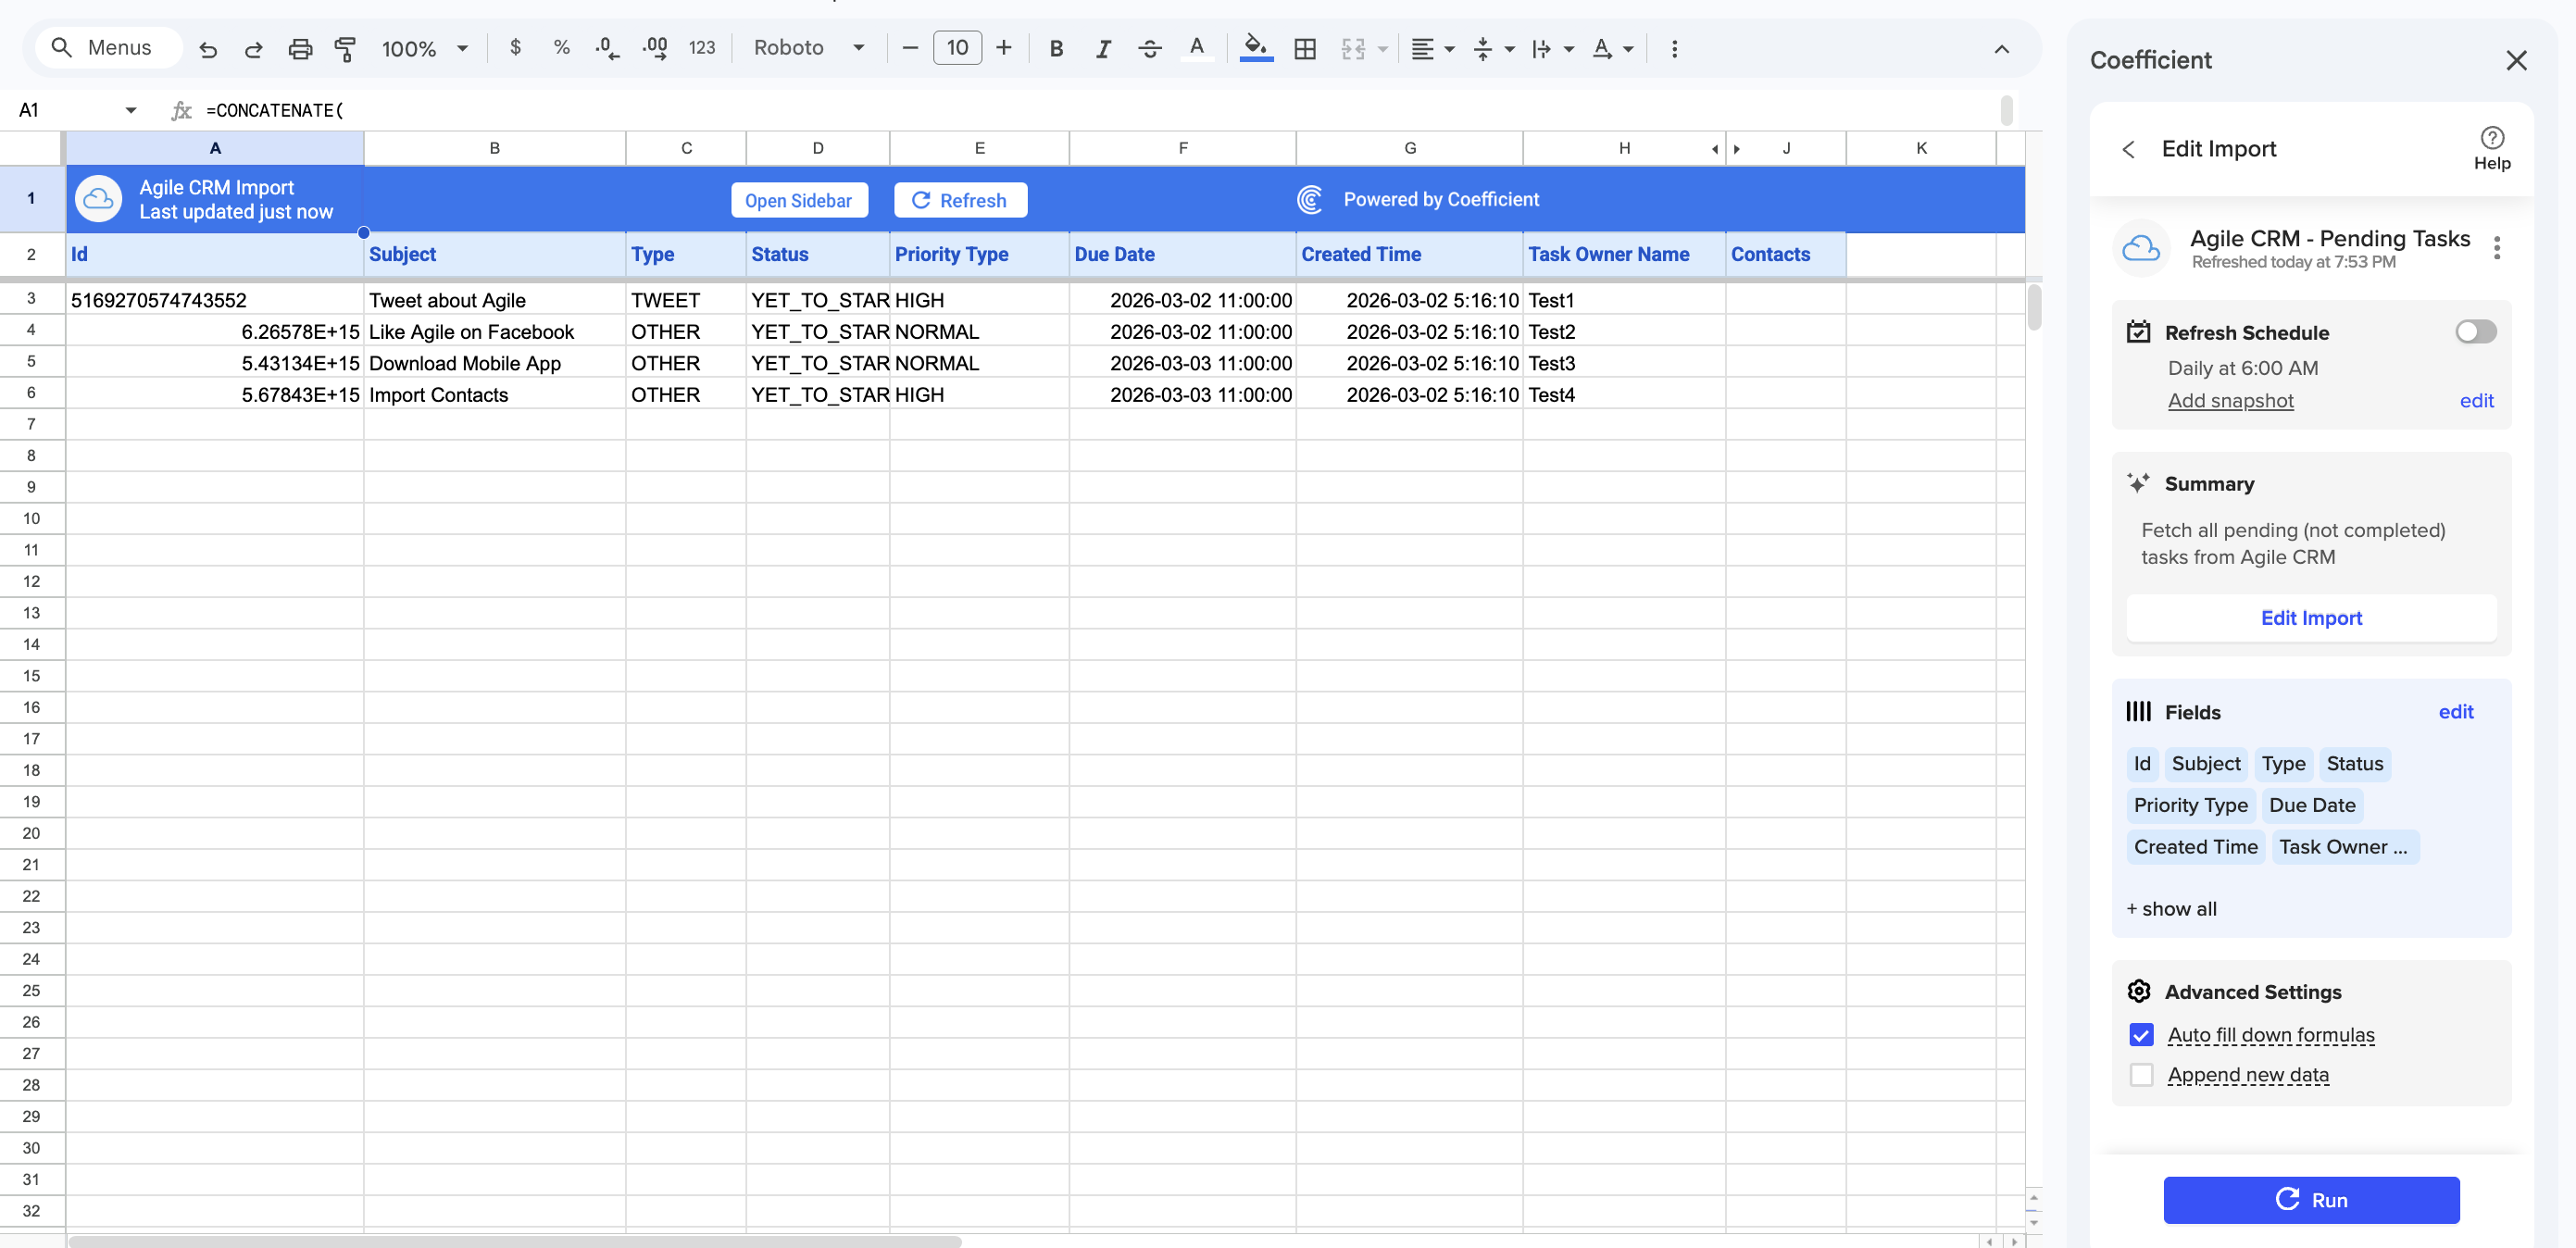Edit the Fields list

pyautogui.click(x=2455, y=711)
